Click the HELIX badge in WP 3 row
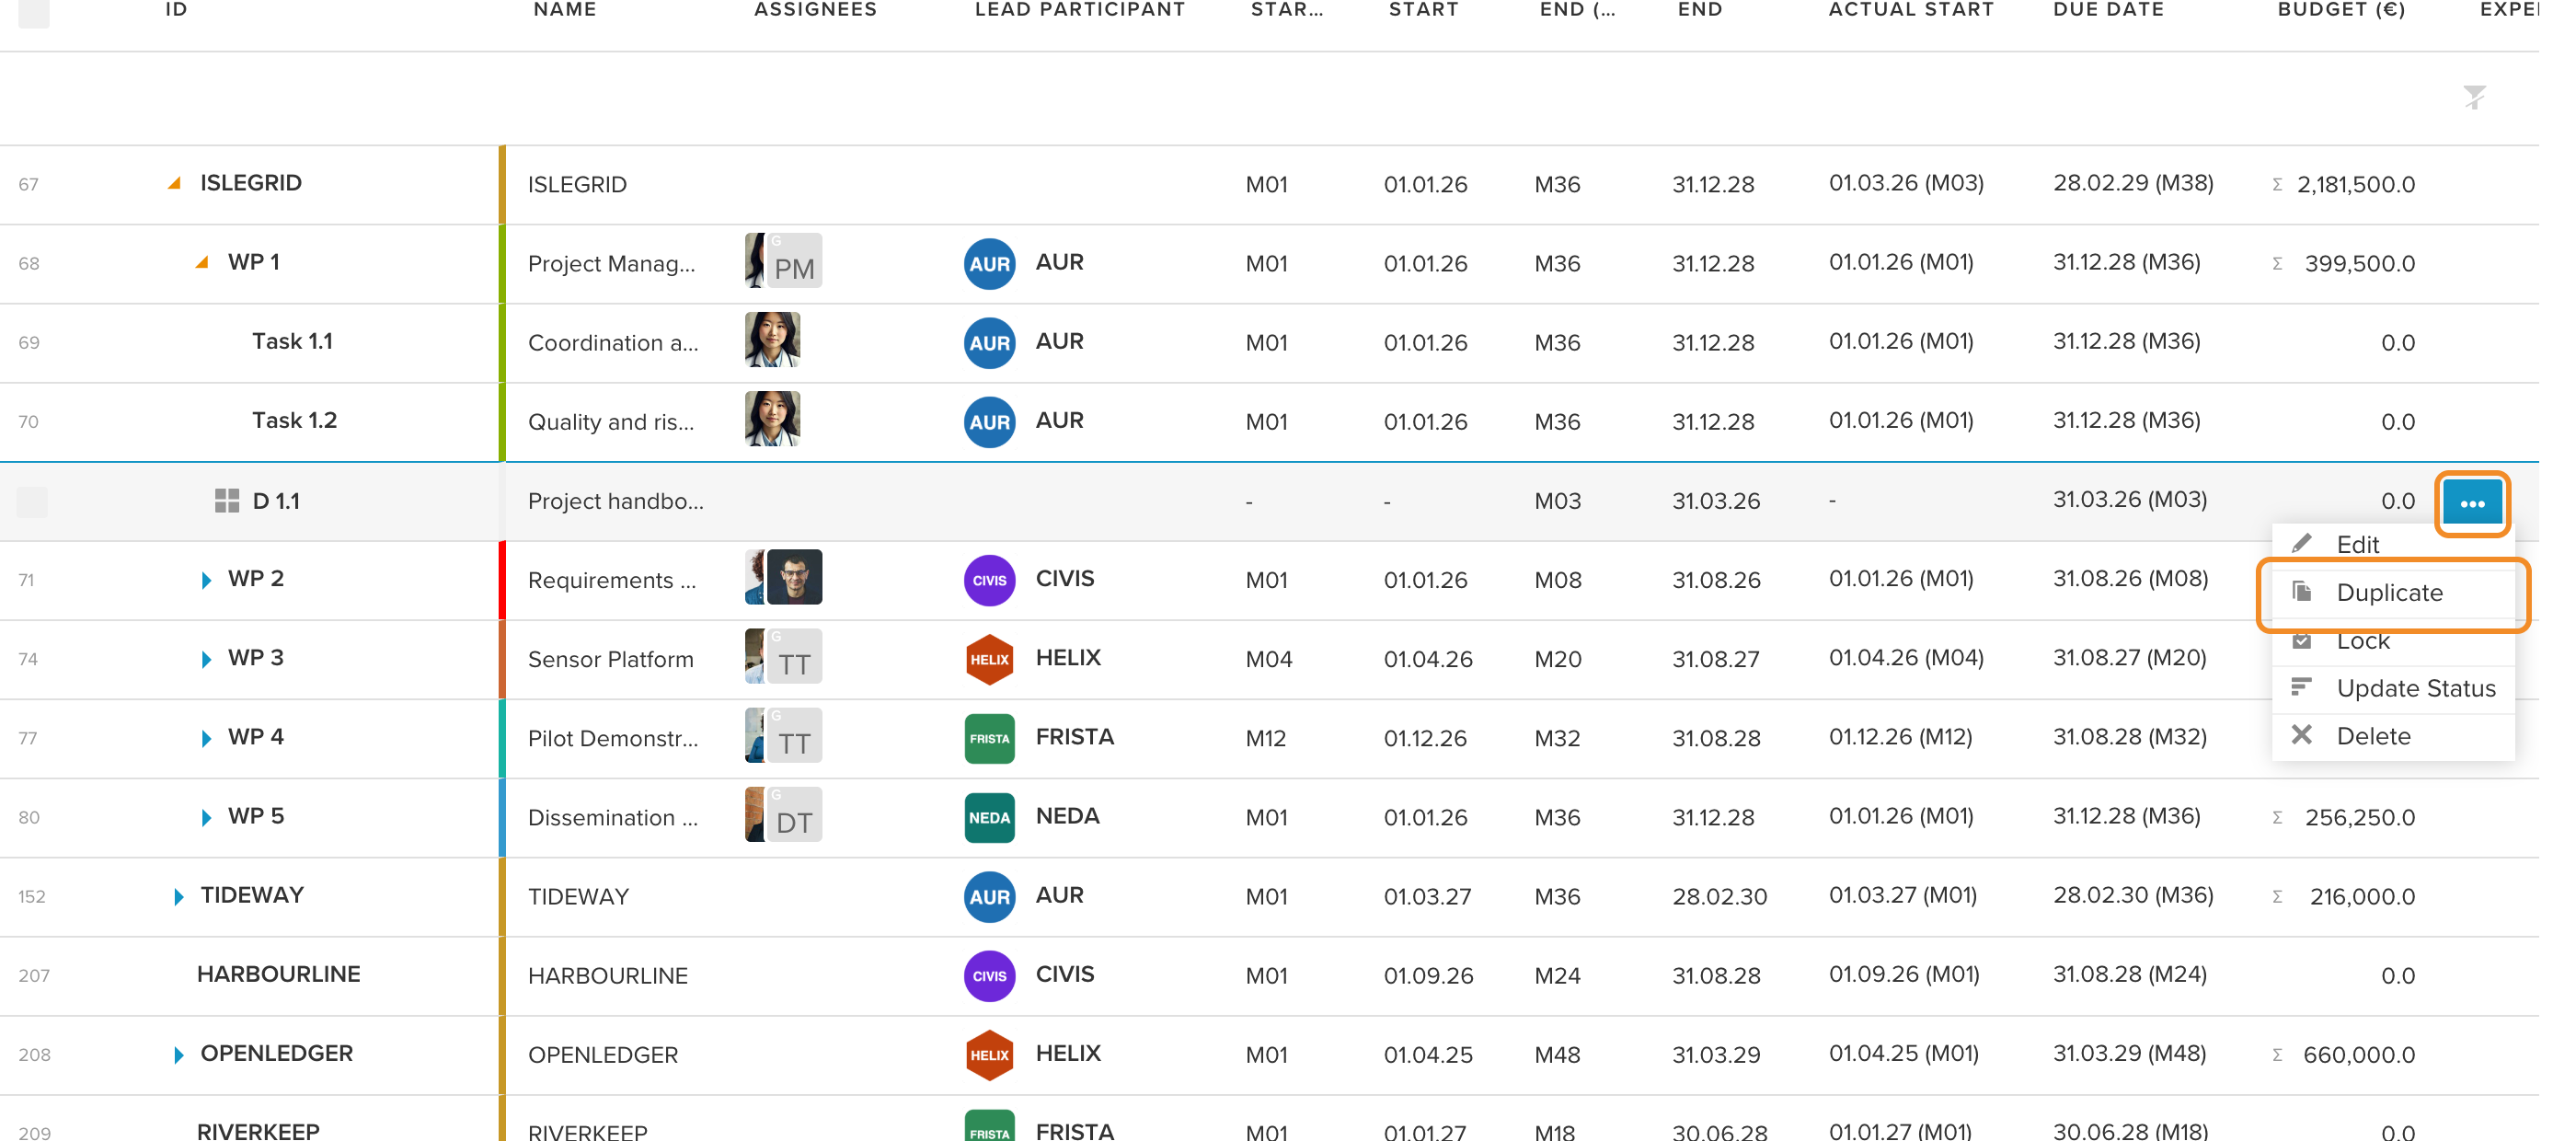Viewport: 2576px width, 1141px height. pyautogui.click(x=989, y=659)
